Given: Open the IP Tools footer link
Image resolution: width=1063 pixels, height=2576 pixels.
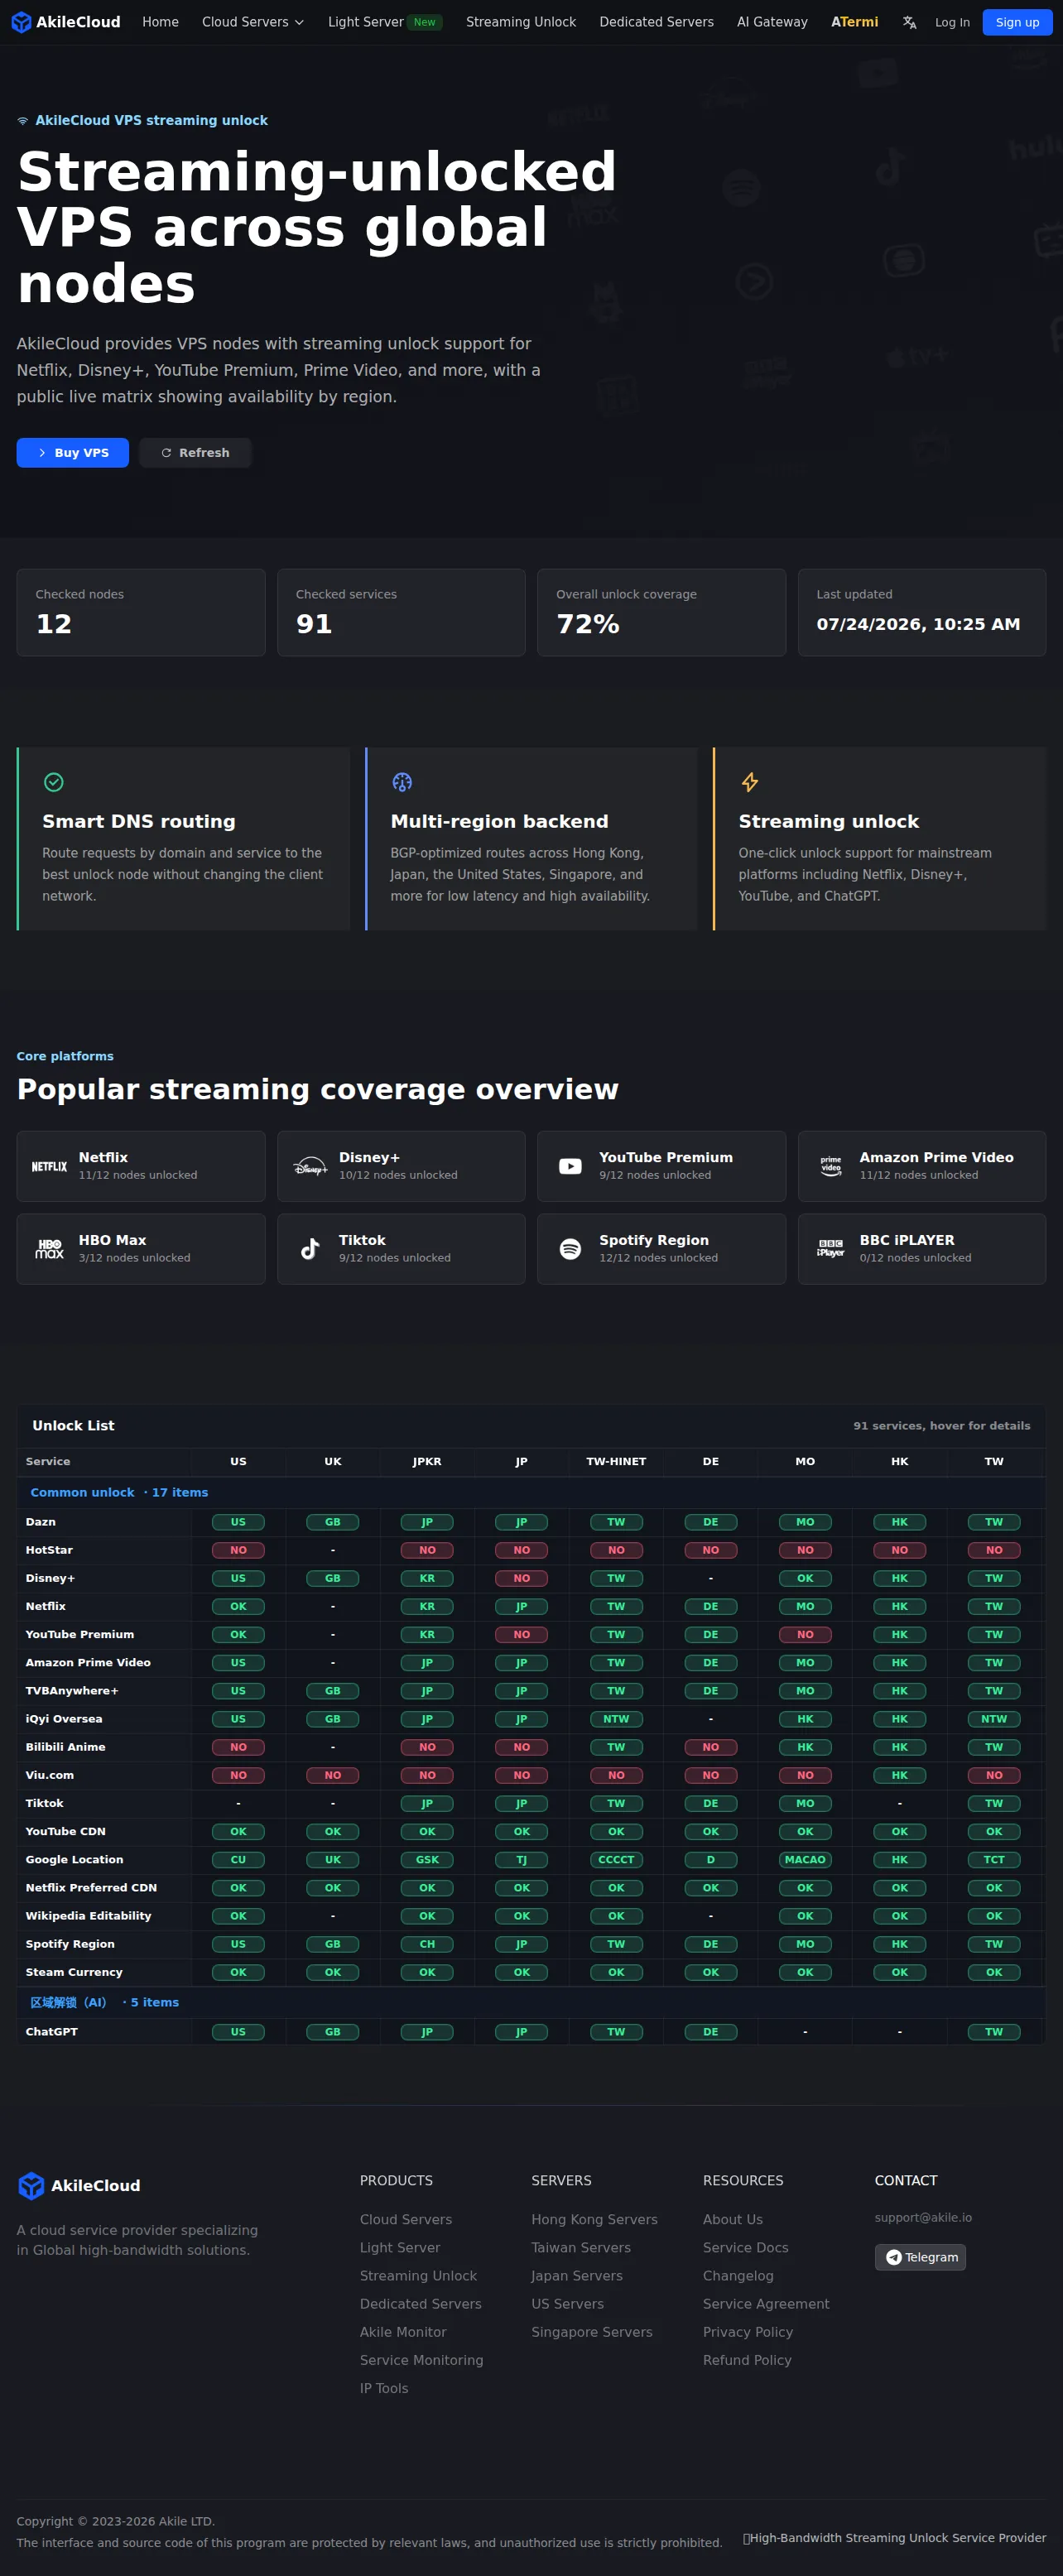Looking at the screenshot, I should pos(384,2387).
